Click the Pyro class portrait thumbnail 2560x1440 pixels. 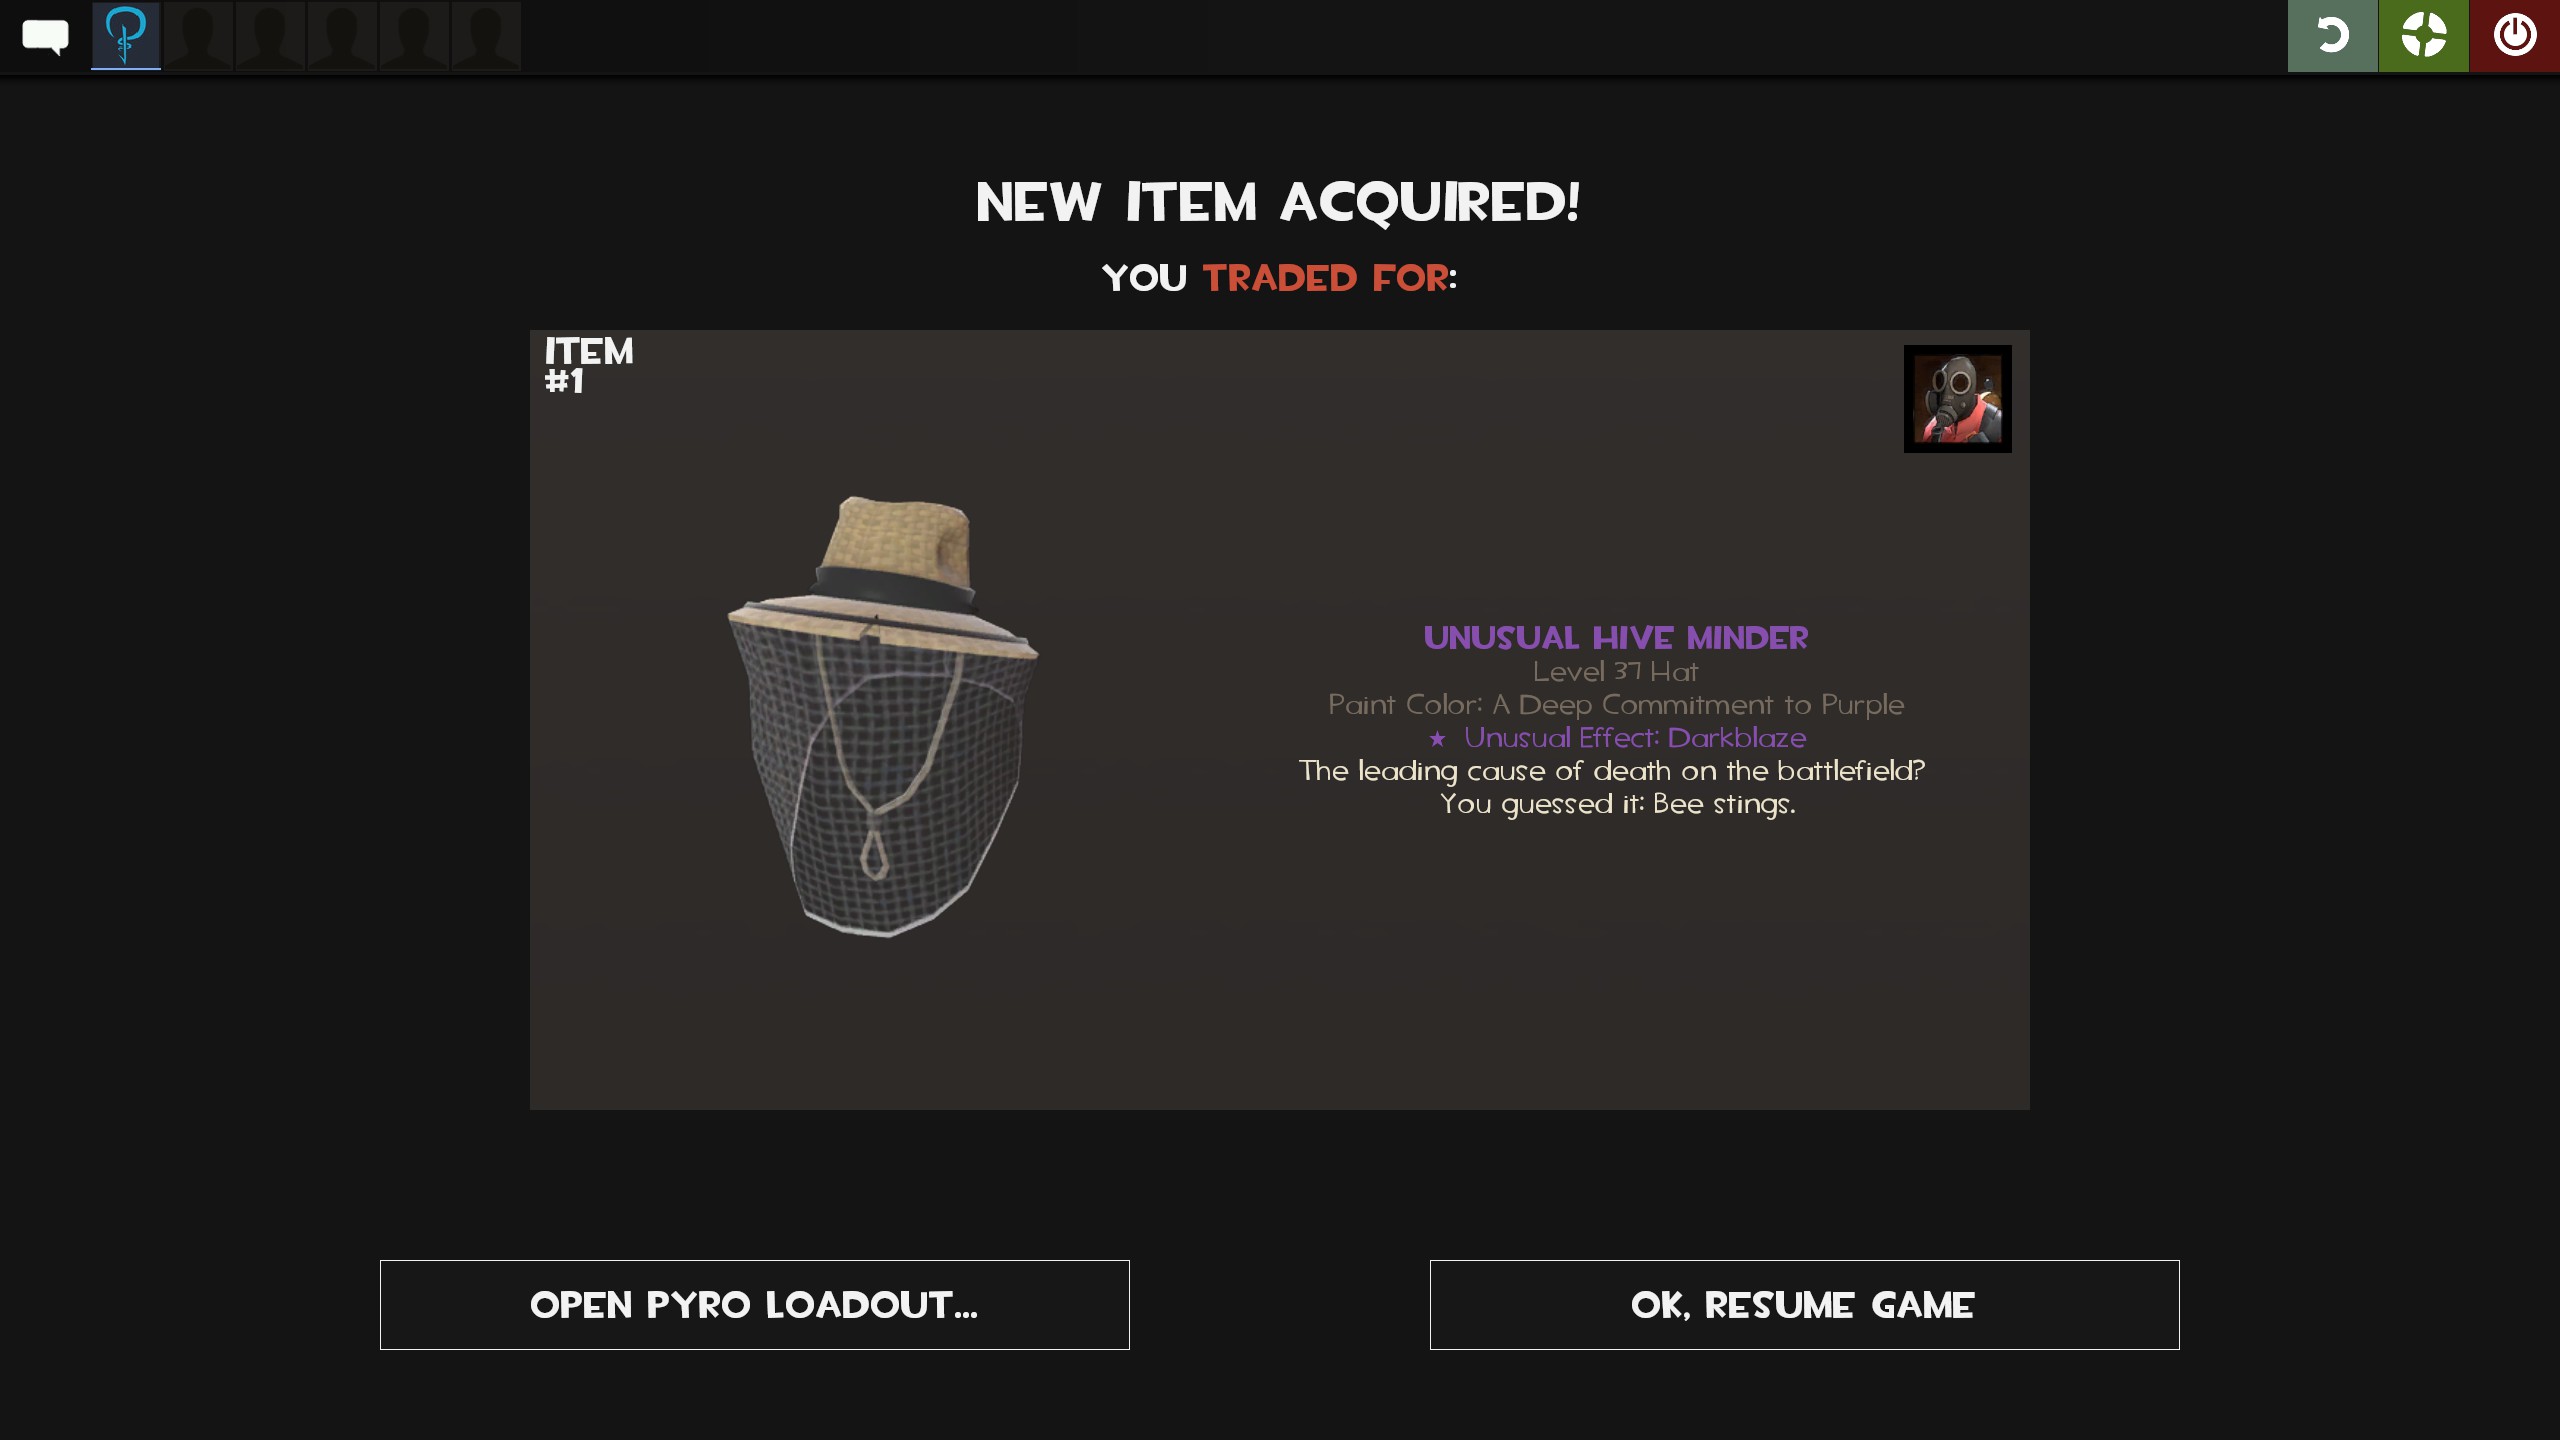1957,399
